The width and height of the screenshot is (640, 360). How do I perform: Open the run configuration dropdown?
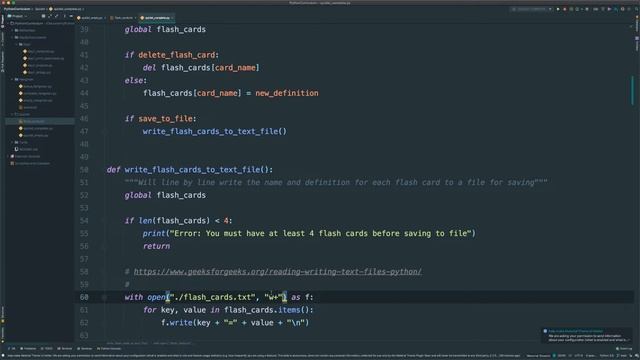(x=532, y=9)
